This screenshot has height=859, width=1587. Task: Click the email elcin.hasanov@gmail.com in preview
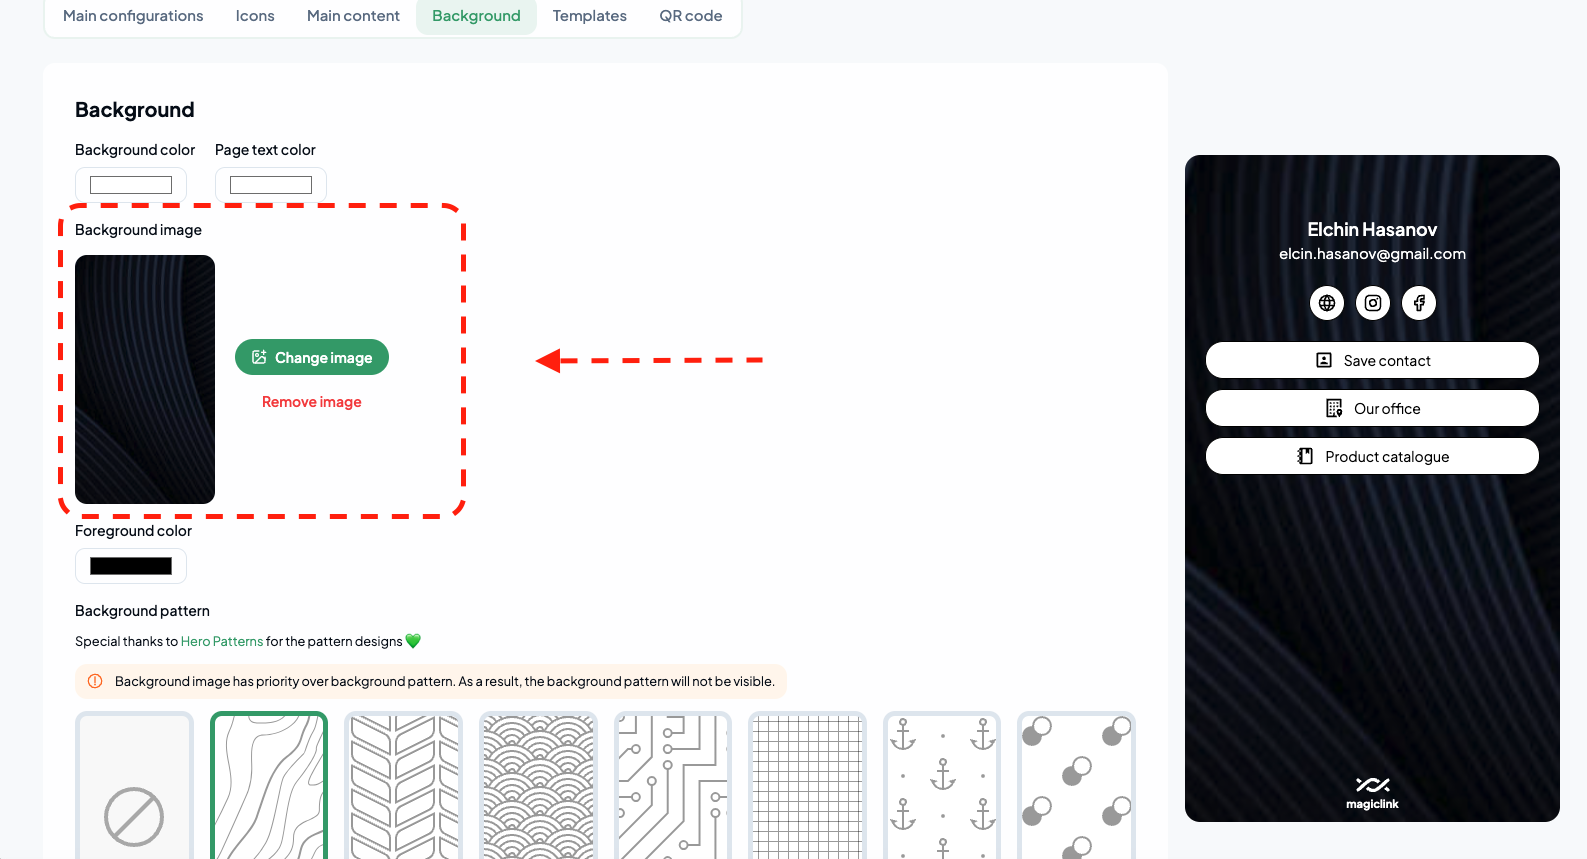pos(1372,254)
